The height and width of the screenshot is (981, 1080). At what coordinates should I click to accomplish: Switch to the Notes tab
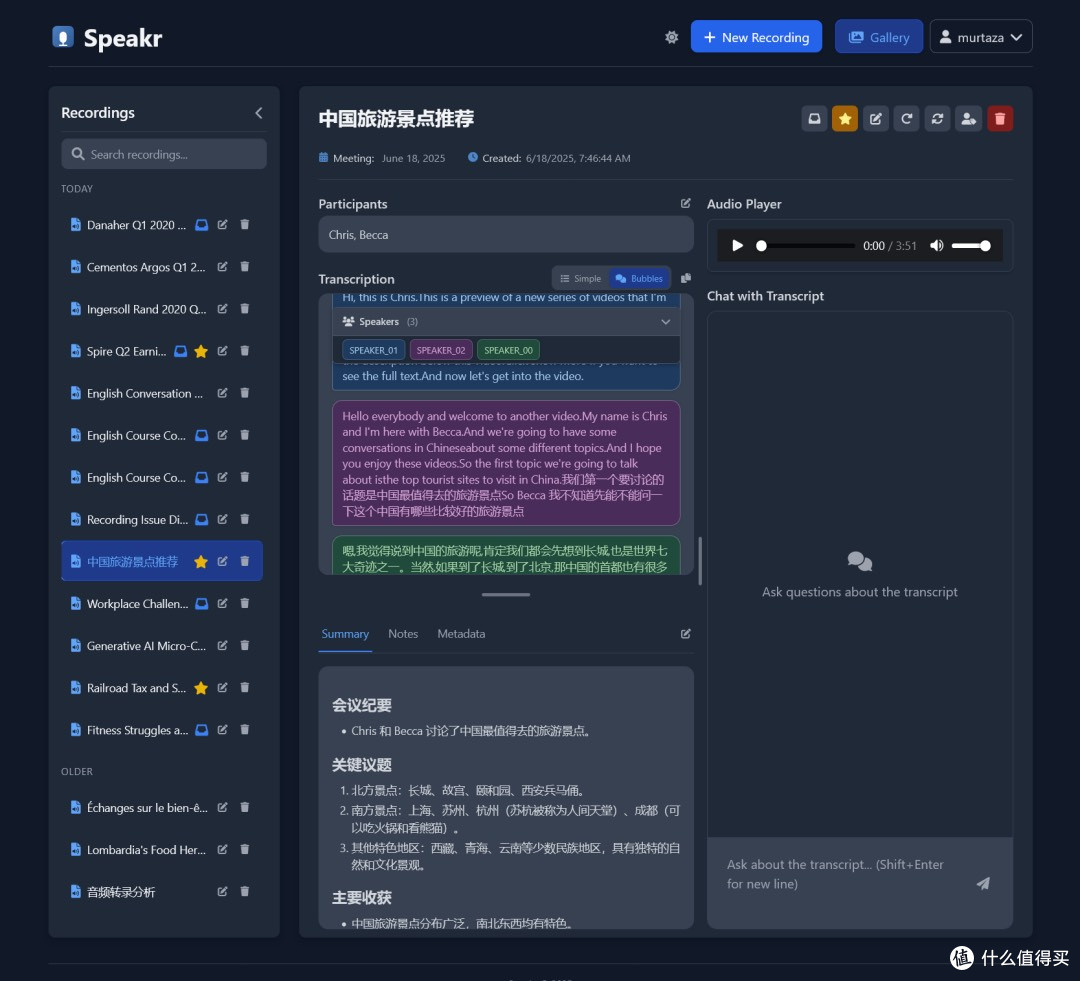click(x=403, y=634)
